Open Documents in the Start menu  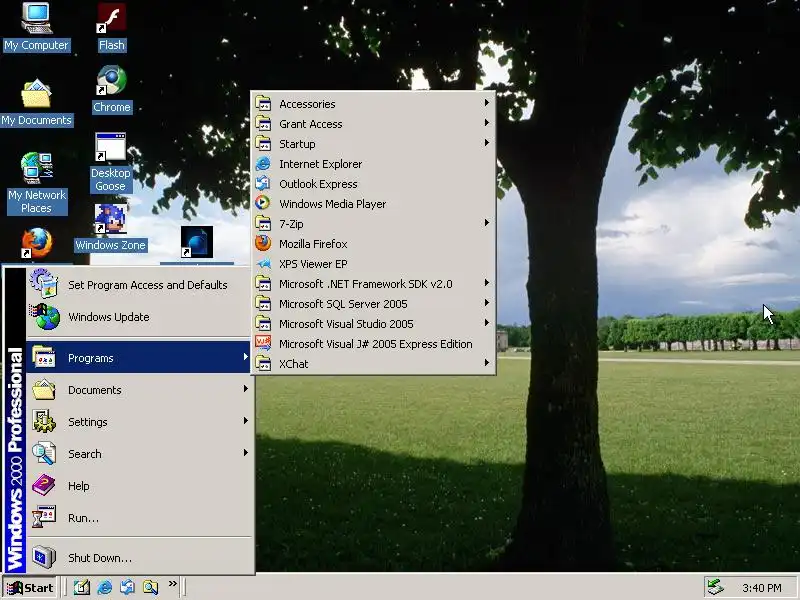click(138, 390)
